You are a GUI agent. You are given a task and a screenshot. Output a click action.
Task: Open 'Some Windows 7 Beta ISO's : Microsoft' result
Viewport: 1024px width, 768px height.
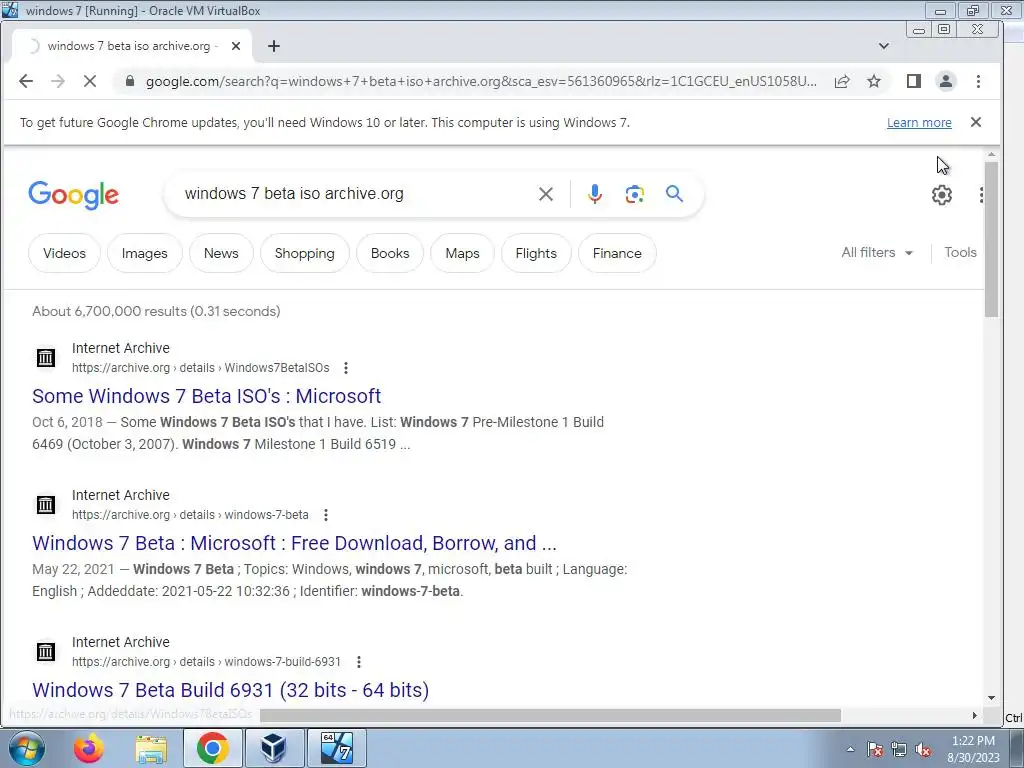pyautogui.click(x=206, y=396)
